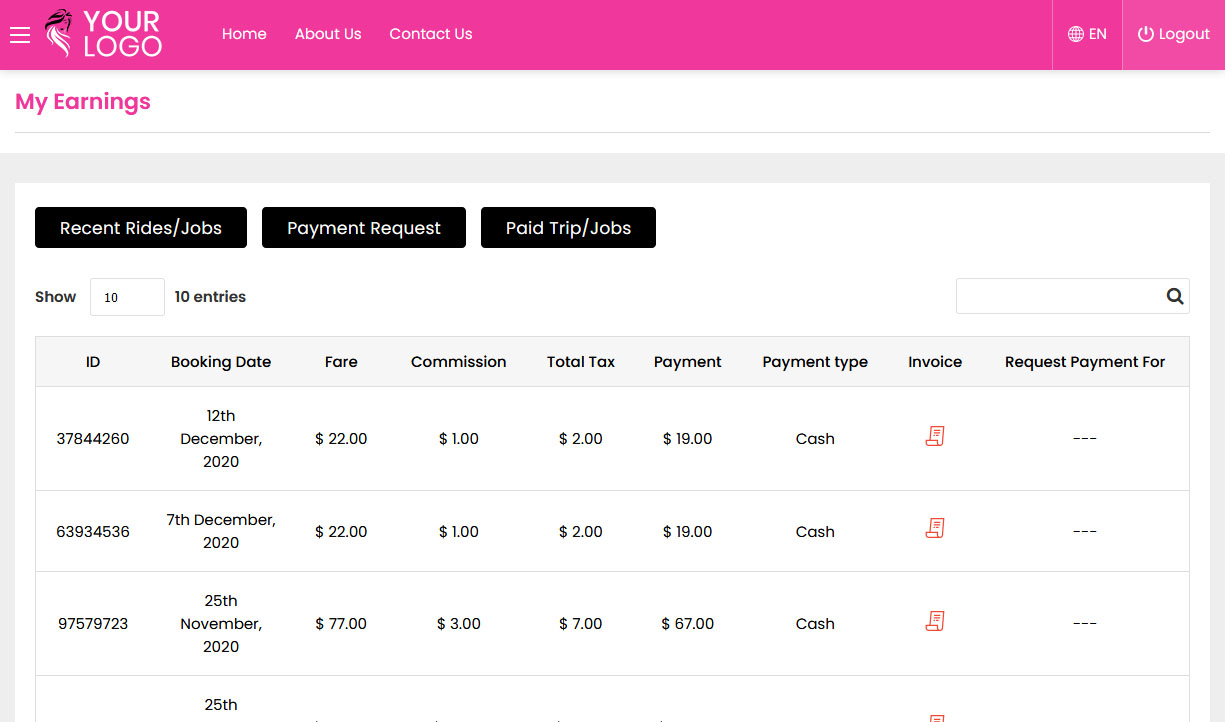Viewport: 1225px width, 722px height.
Task: Click the Request Payment For column header
Action: (x=1085, y=362)
